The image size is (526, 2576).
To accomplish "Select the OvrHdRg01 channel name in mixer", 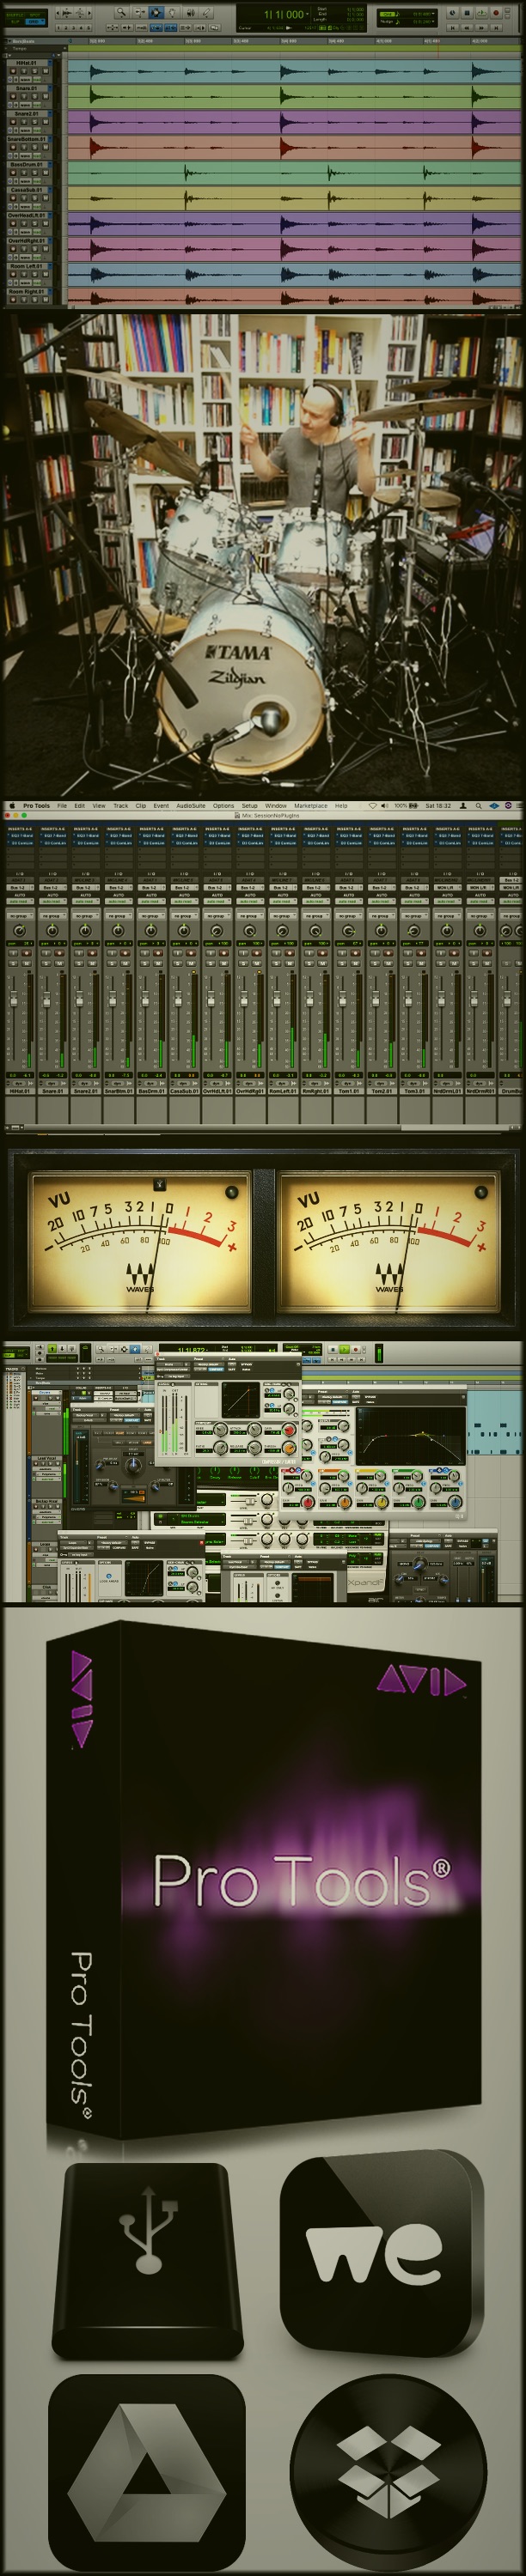I will [x=250, y=1091].
